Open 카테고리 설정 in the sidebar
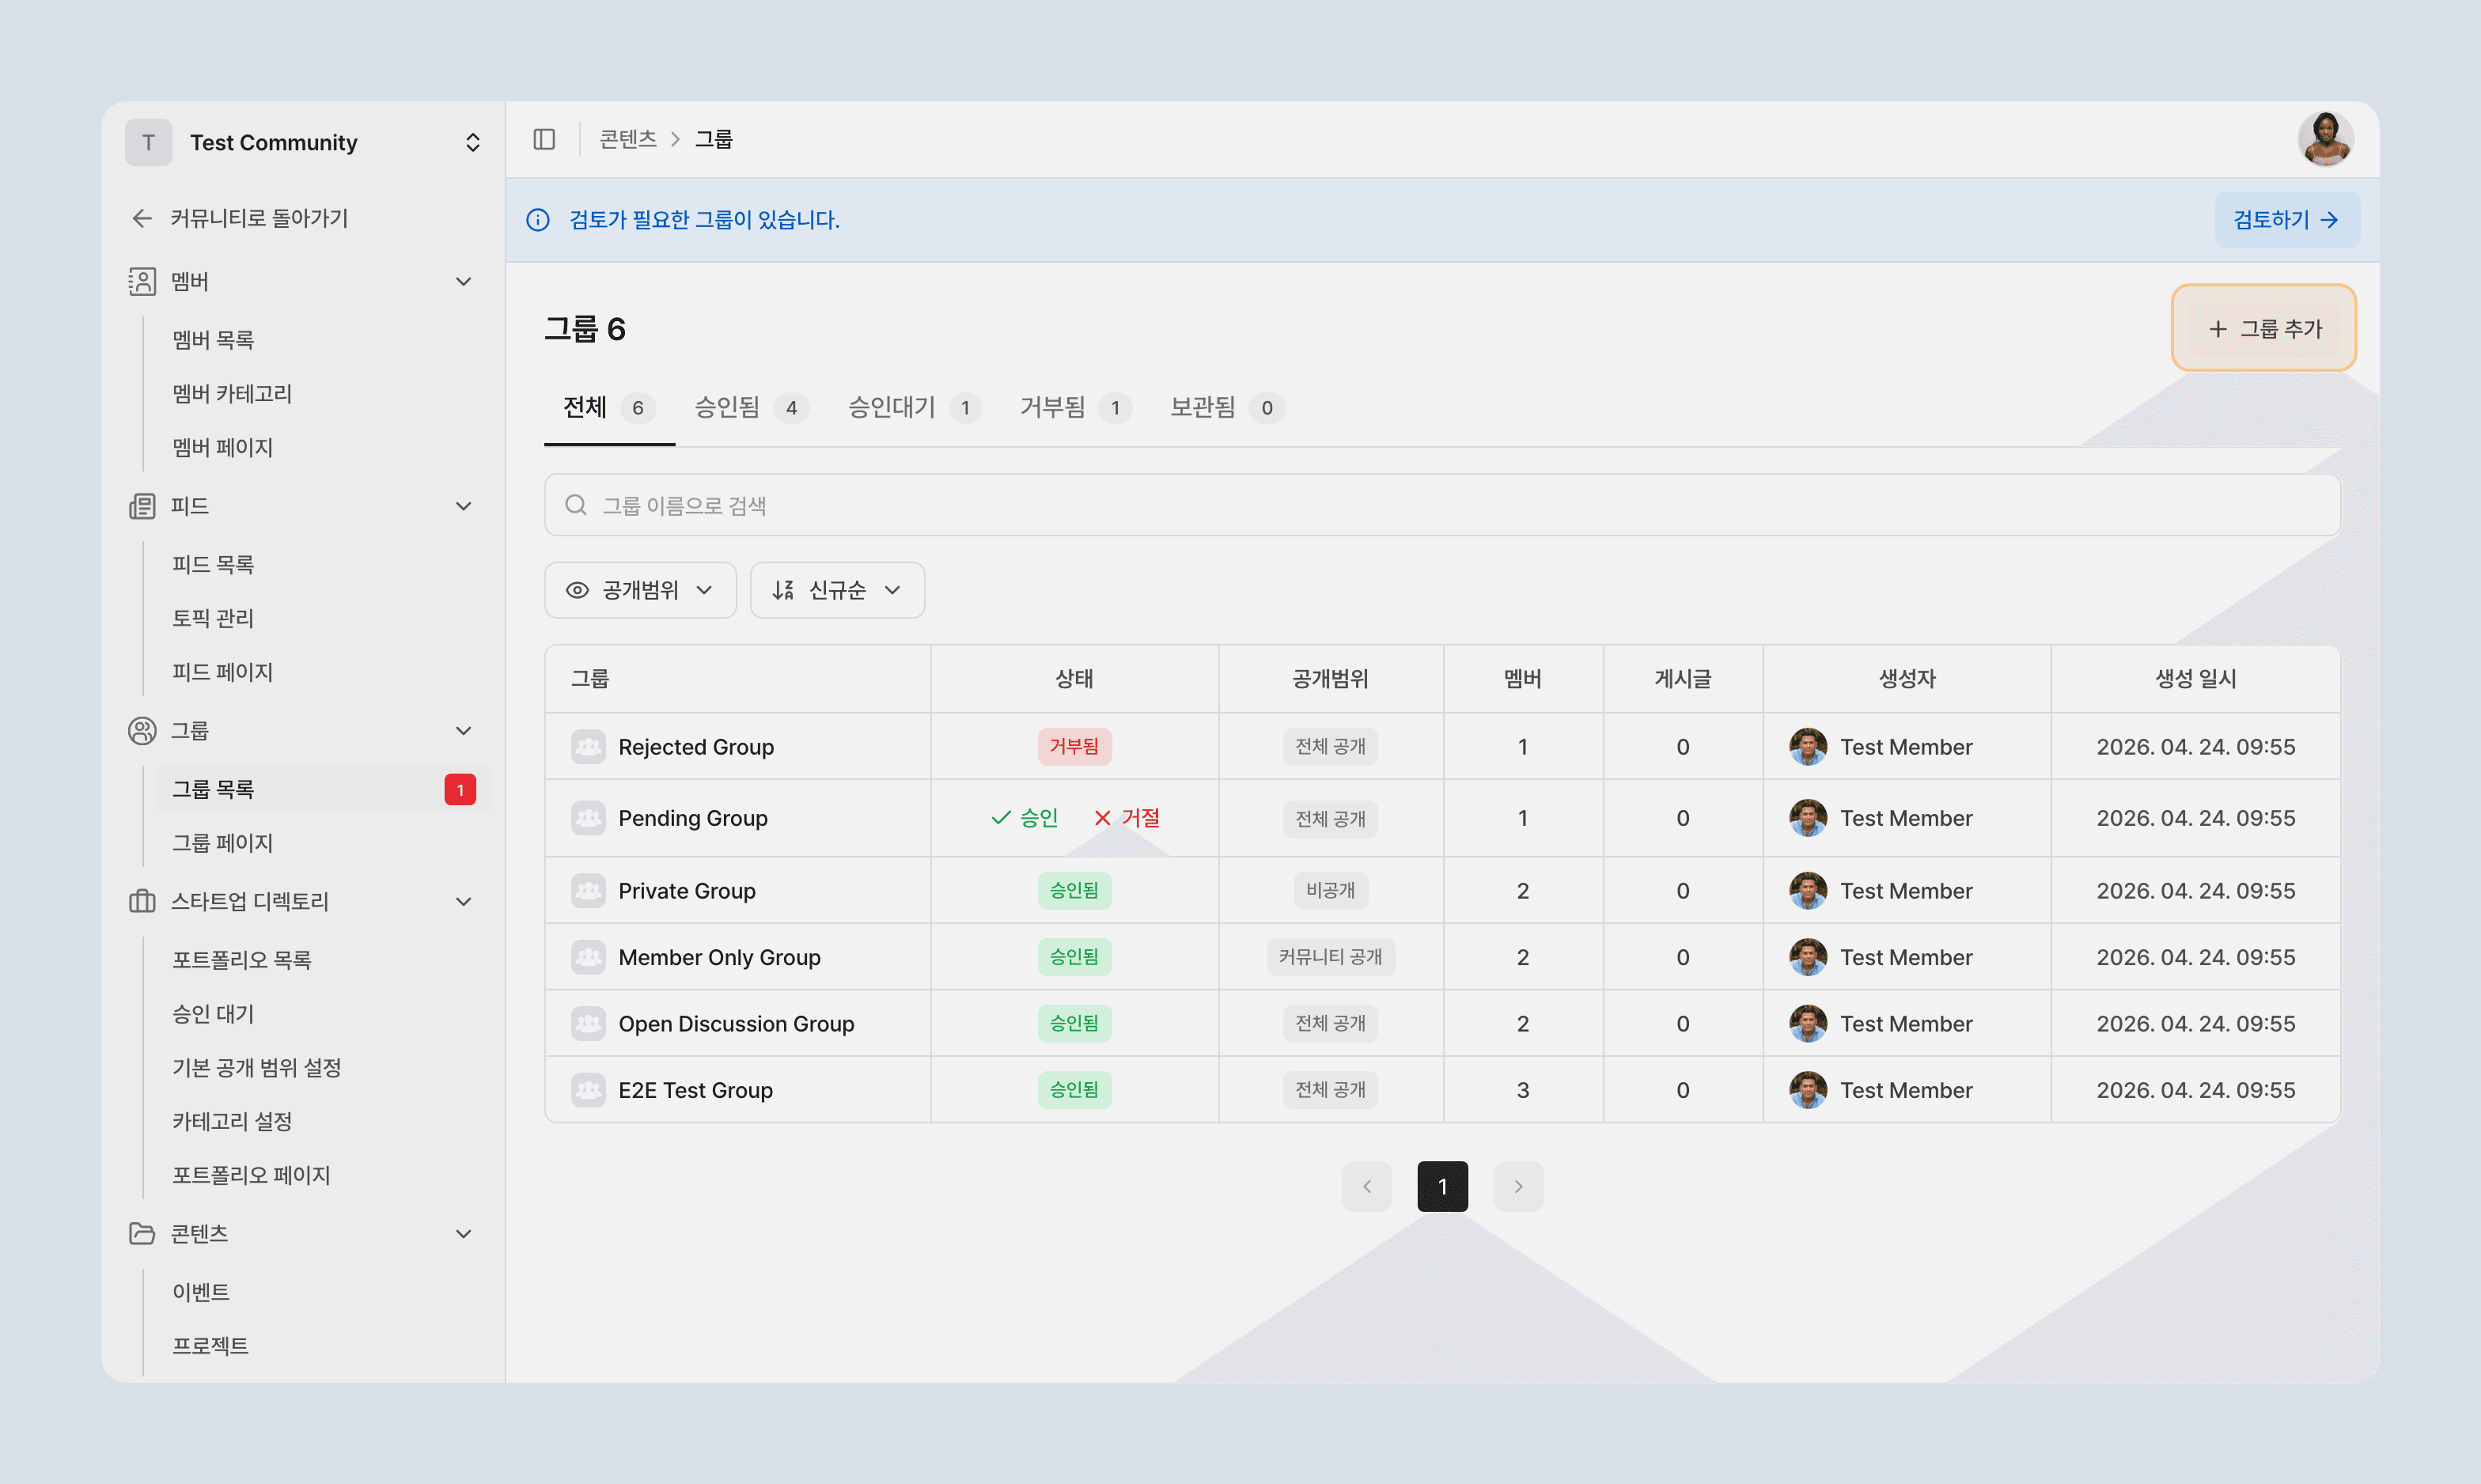This screenshot has width=2481, height=1484. (x=232, y=1122)
